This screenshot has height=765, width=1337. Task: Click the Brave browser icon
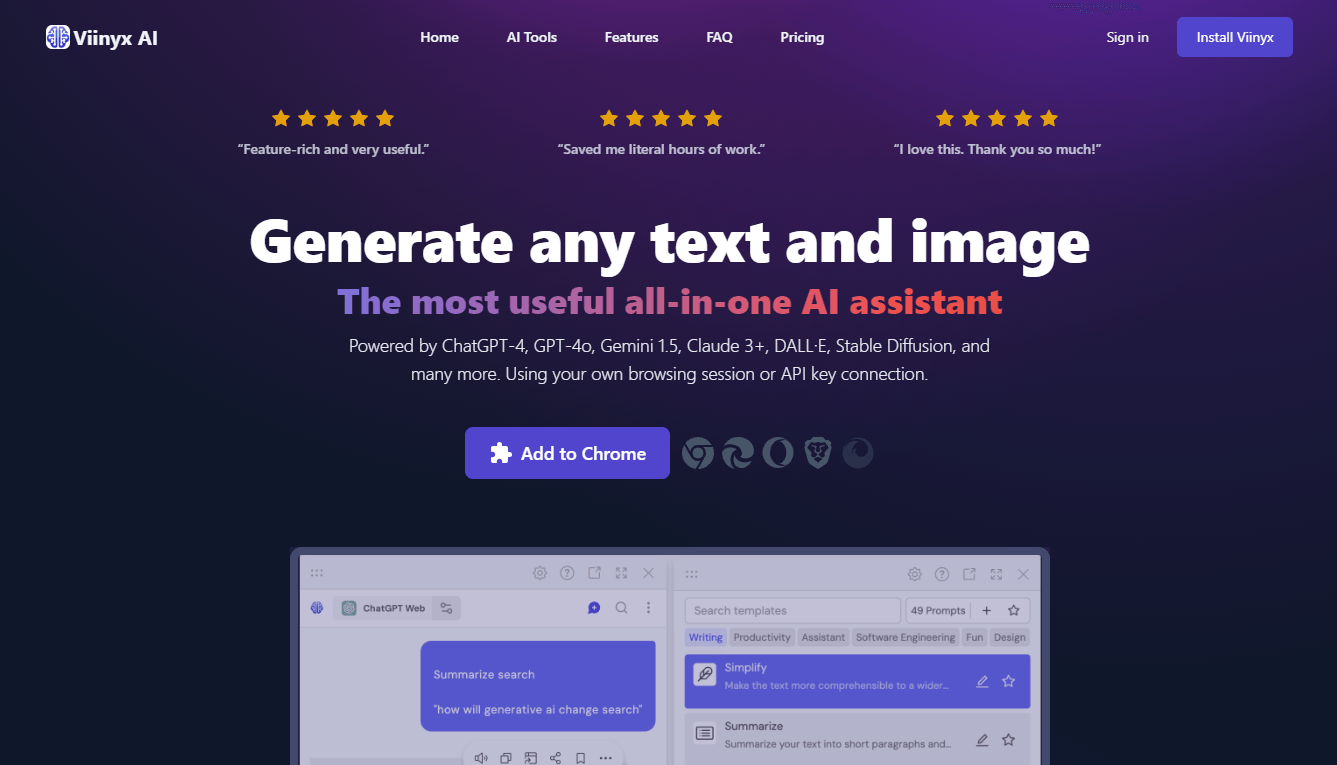pyautogui.click(x=818, y=453)
